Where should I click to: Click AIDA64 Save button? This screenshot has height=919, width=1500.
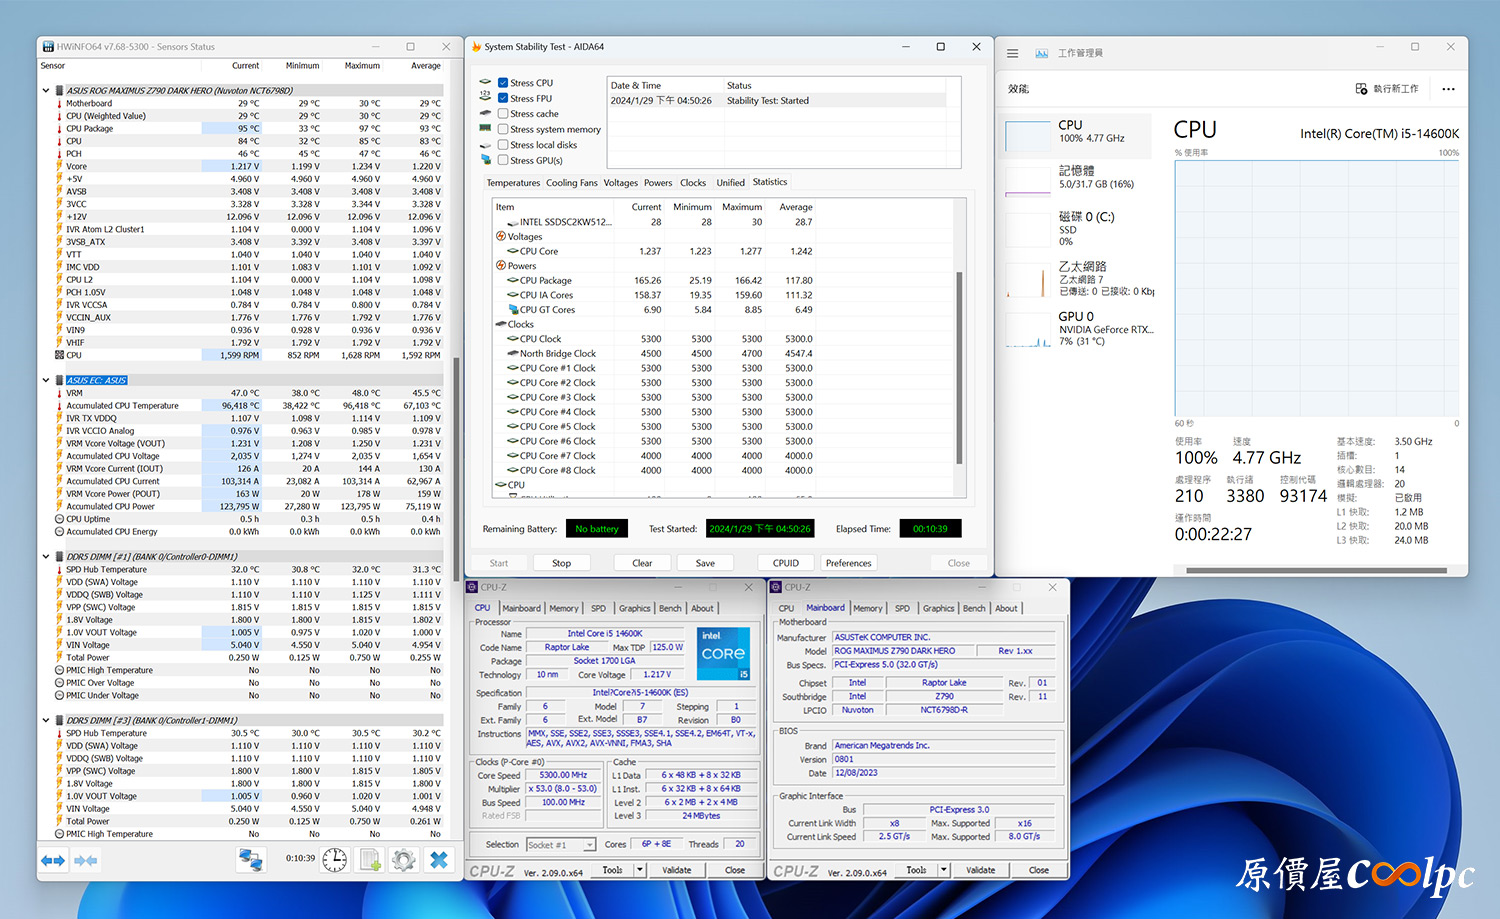point(705,563)
